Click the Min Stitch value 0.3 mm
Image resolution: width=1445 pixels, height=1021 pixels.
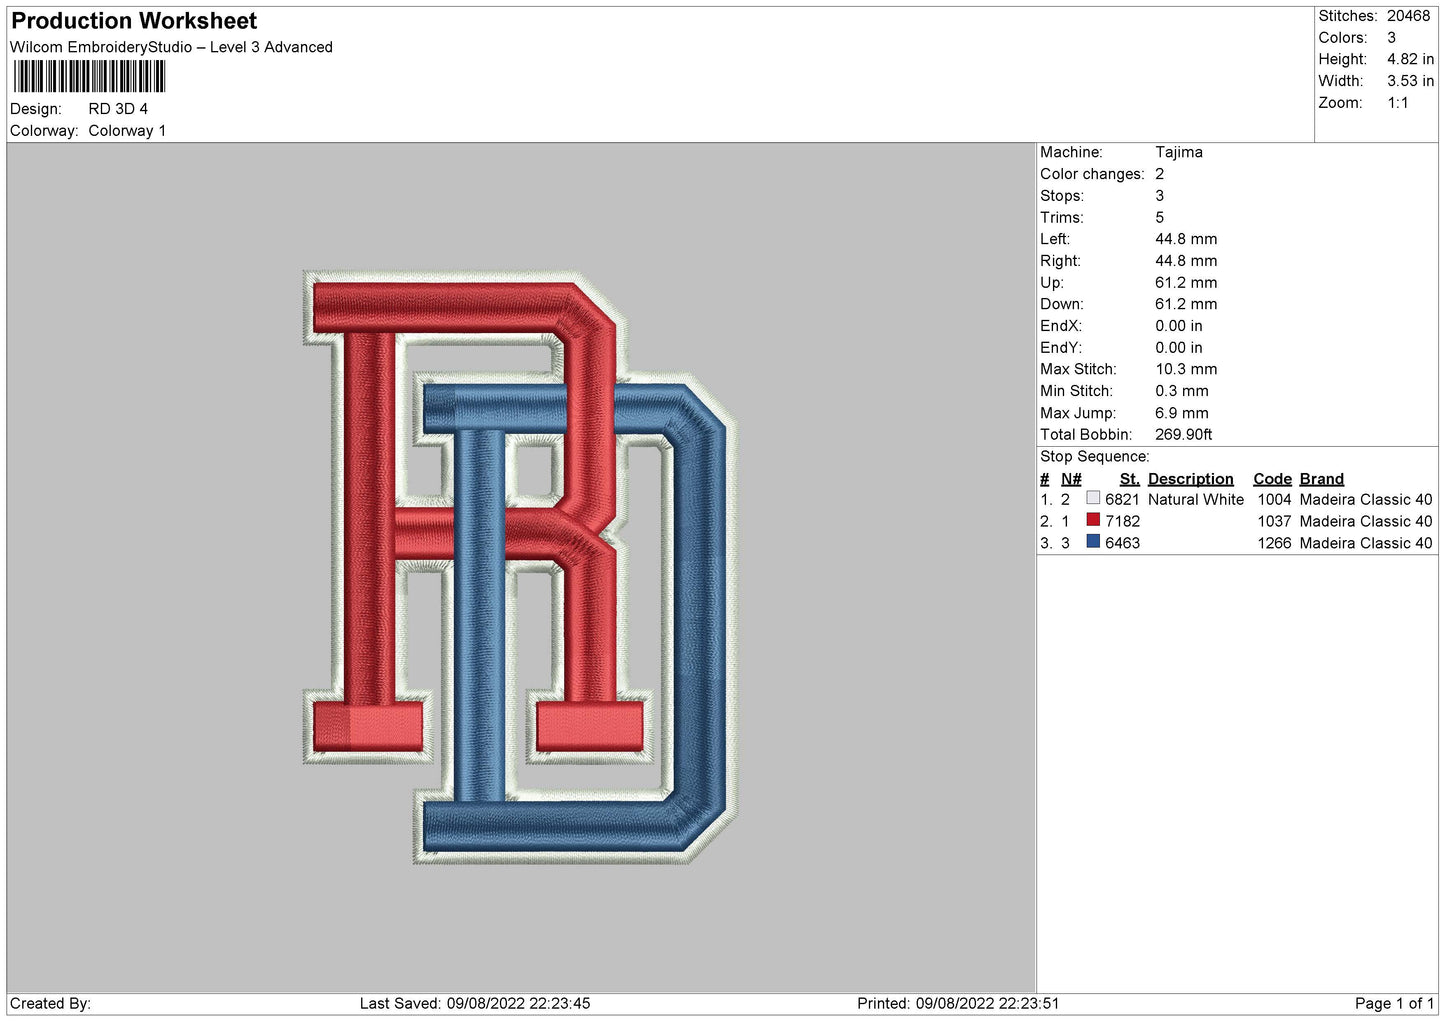tap(1182, 391)
